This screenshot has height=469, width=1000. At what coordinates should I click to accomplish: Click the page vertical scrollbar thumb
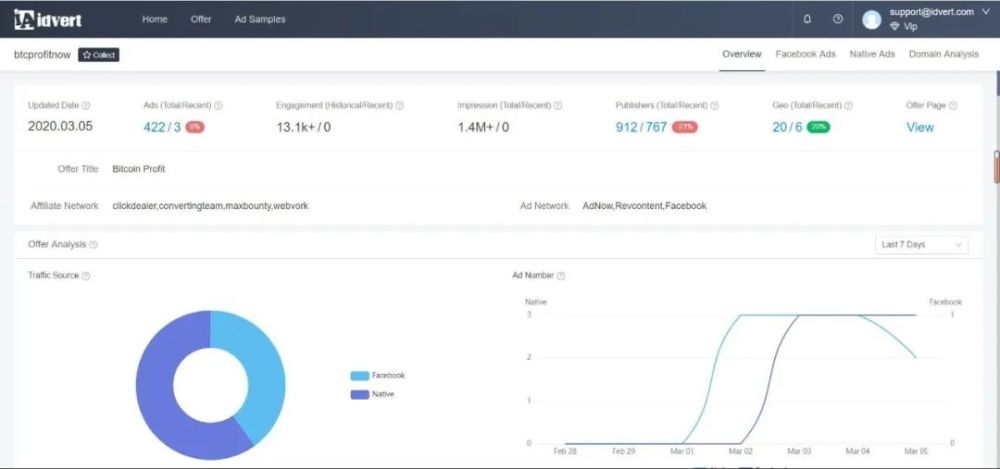pyautogui.click(x=996, y=167)
